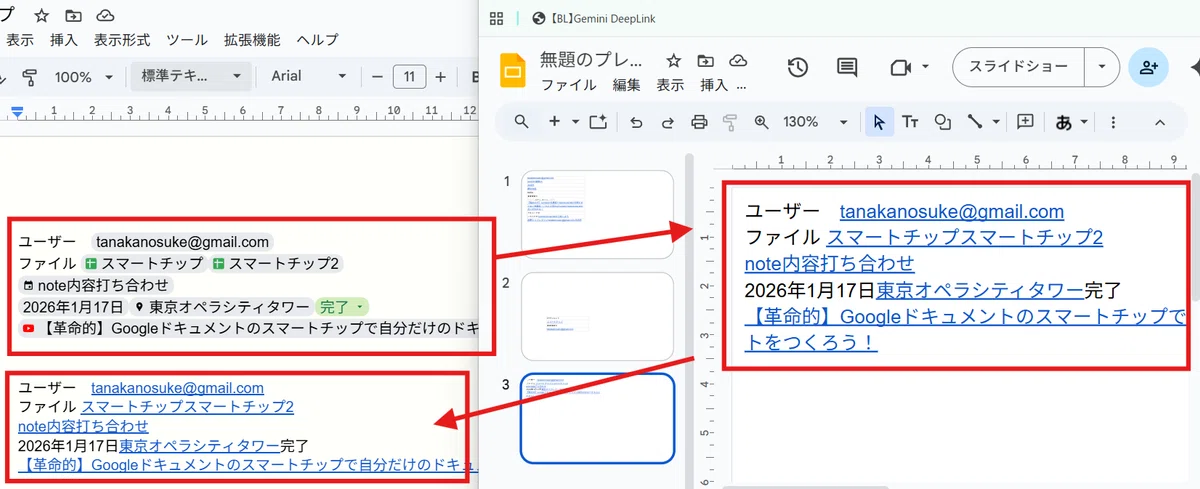The image size is (1200, 489).
Task: Click 東京オペラシティタワー link in lower Docs text
Action: coord(200,446)
